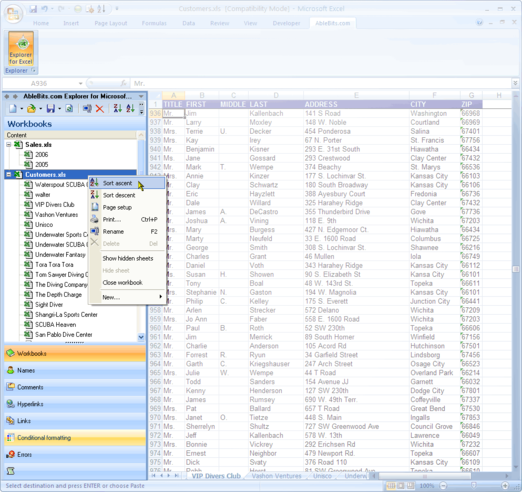
Task: Open the Errors pane in Explorer
Action: coord(75,454)
